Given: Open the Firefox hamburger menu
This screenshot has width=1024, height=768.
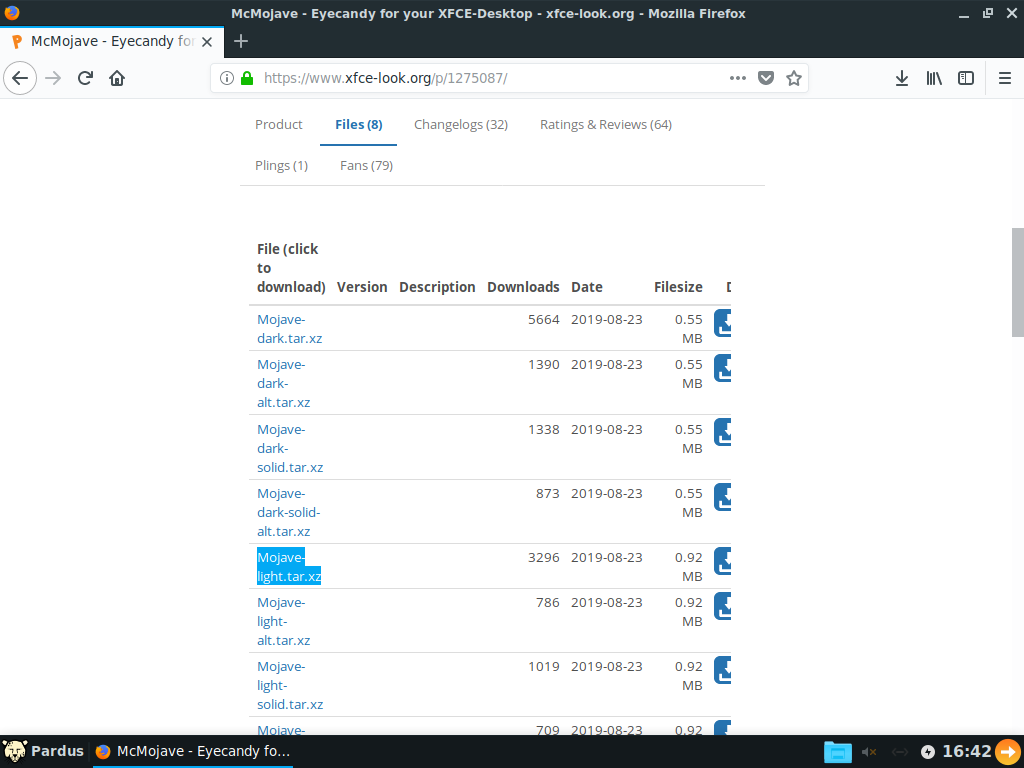Looking at the screenshot, I should coord(1005,78).
